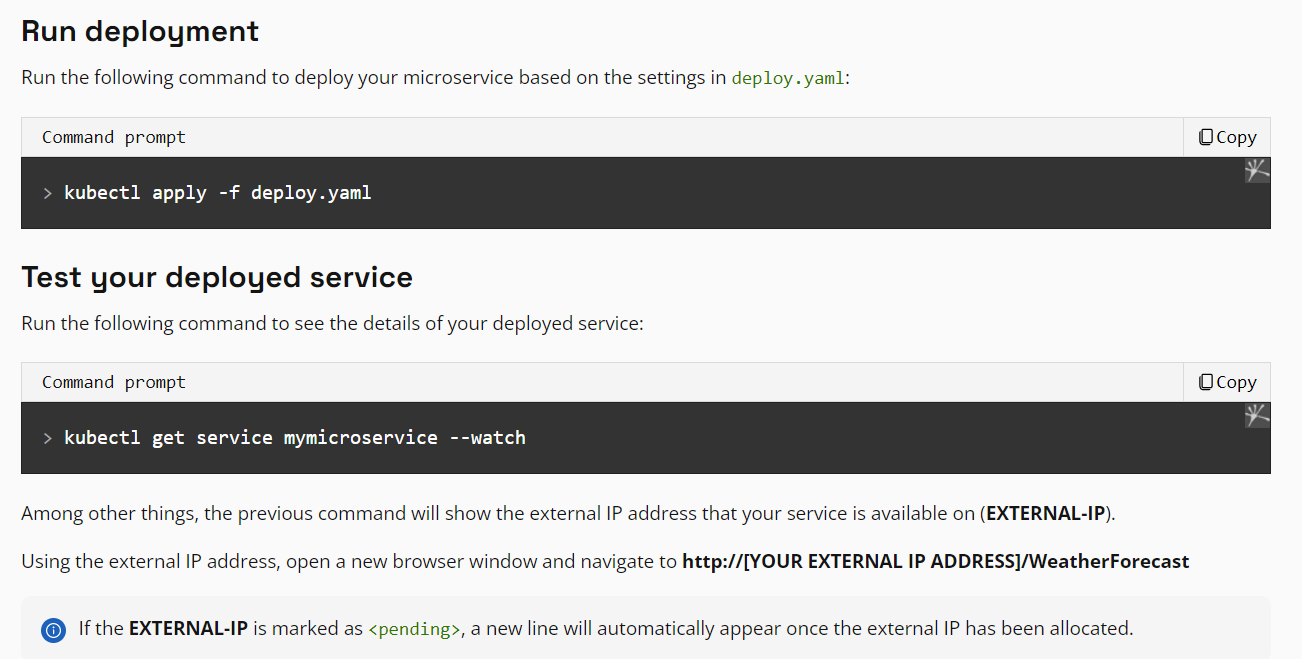Image resolution: width=1302 pixels, height=659 pixels.
Task: Click the chevron prompt before kubectl get service
Action: 47,437
